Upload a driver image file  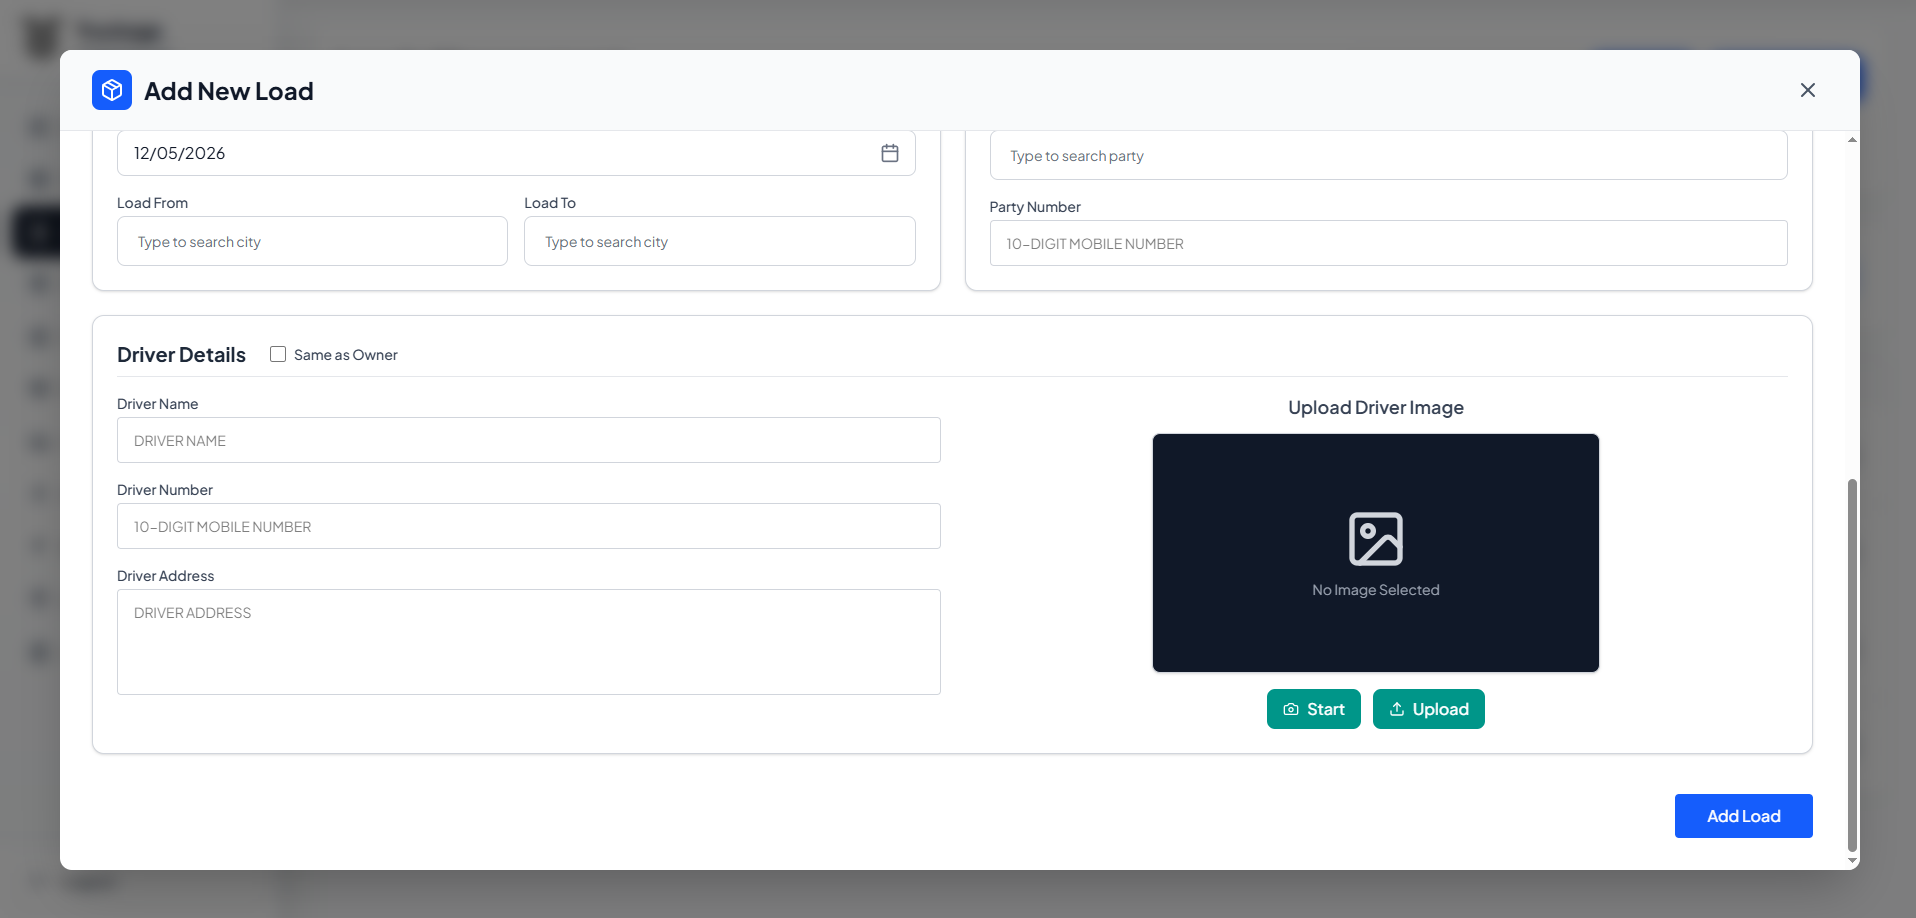(x=1429, y=709)
